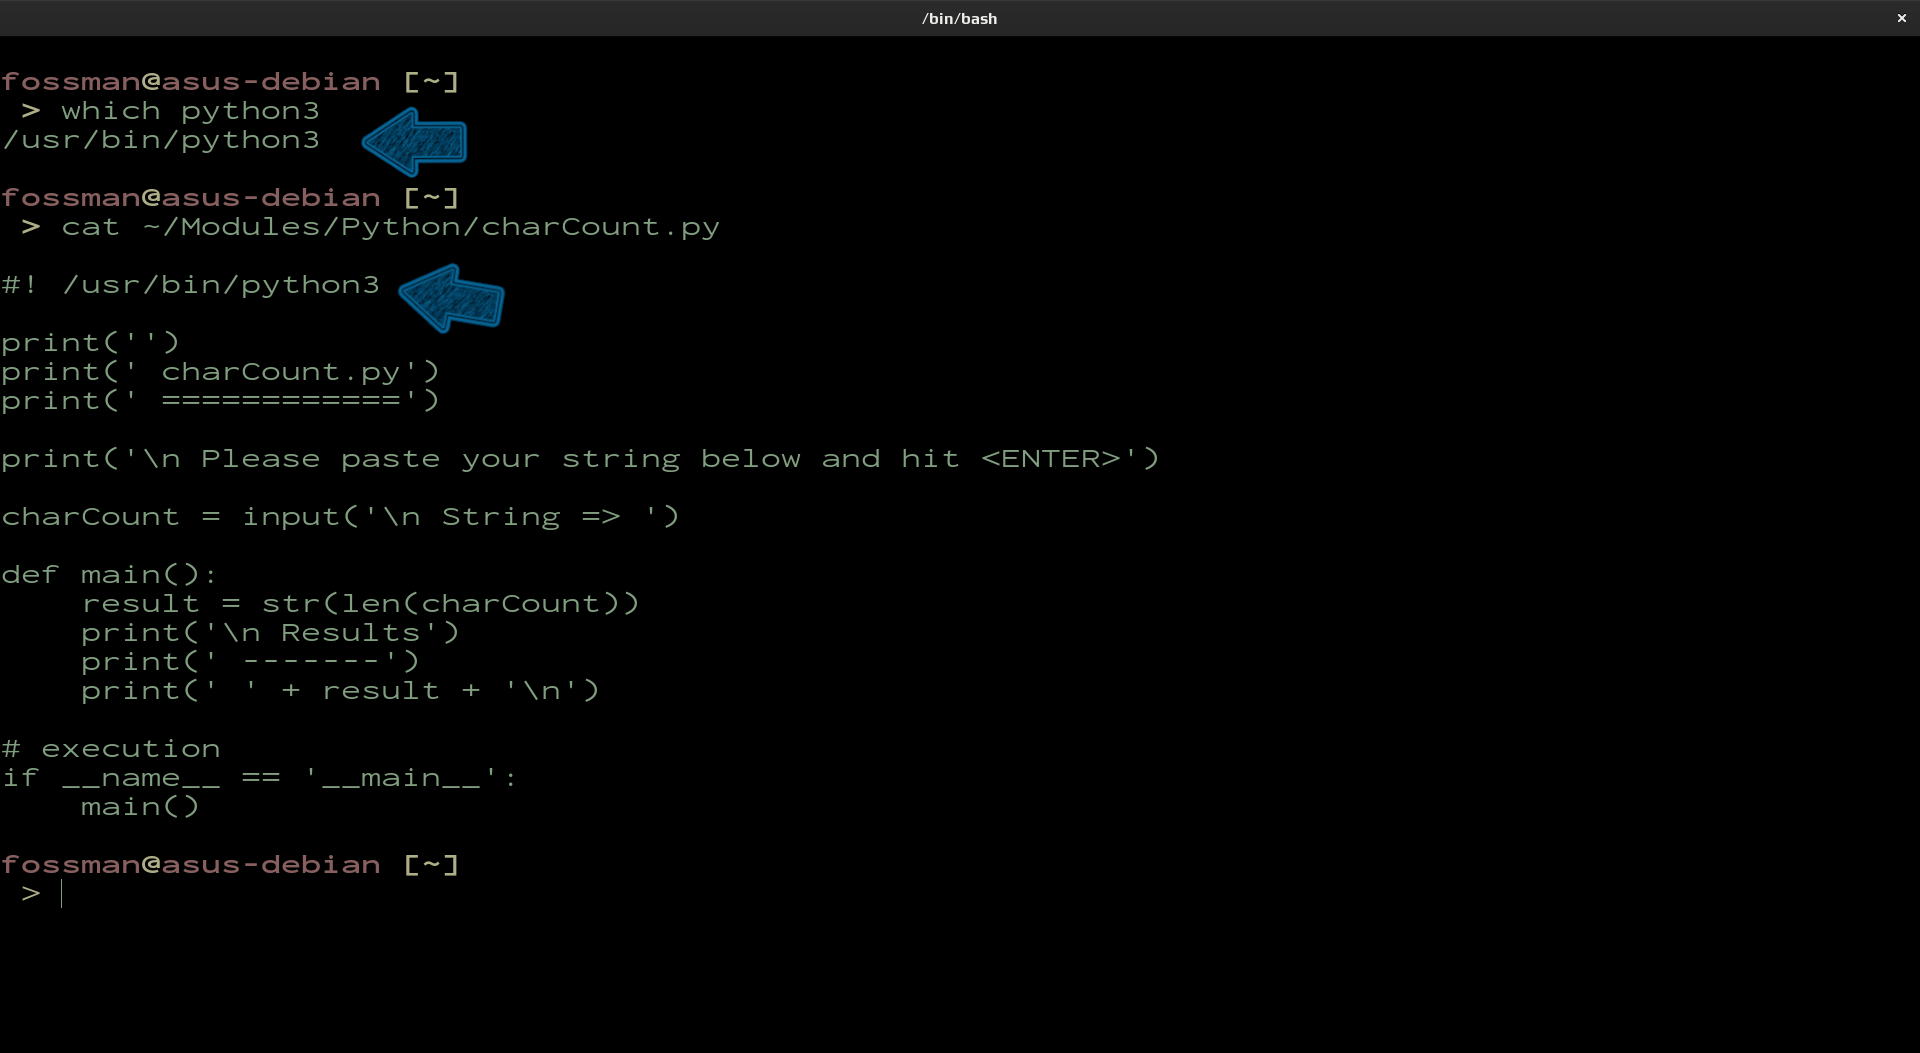Image resolution: width=1920 pixels, height=1053 pixels.
Task: Click the /bin/bash window title
Action: (x=959, y=18)
